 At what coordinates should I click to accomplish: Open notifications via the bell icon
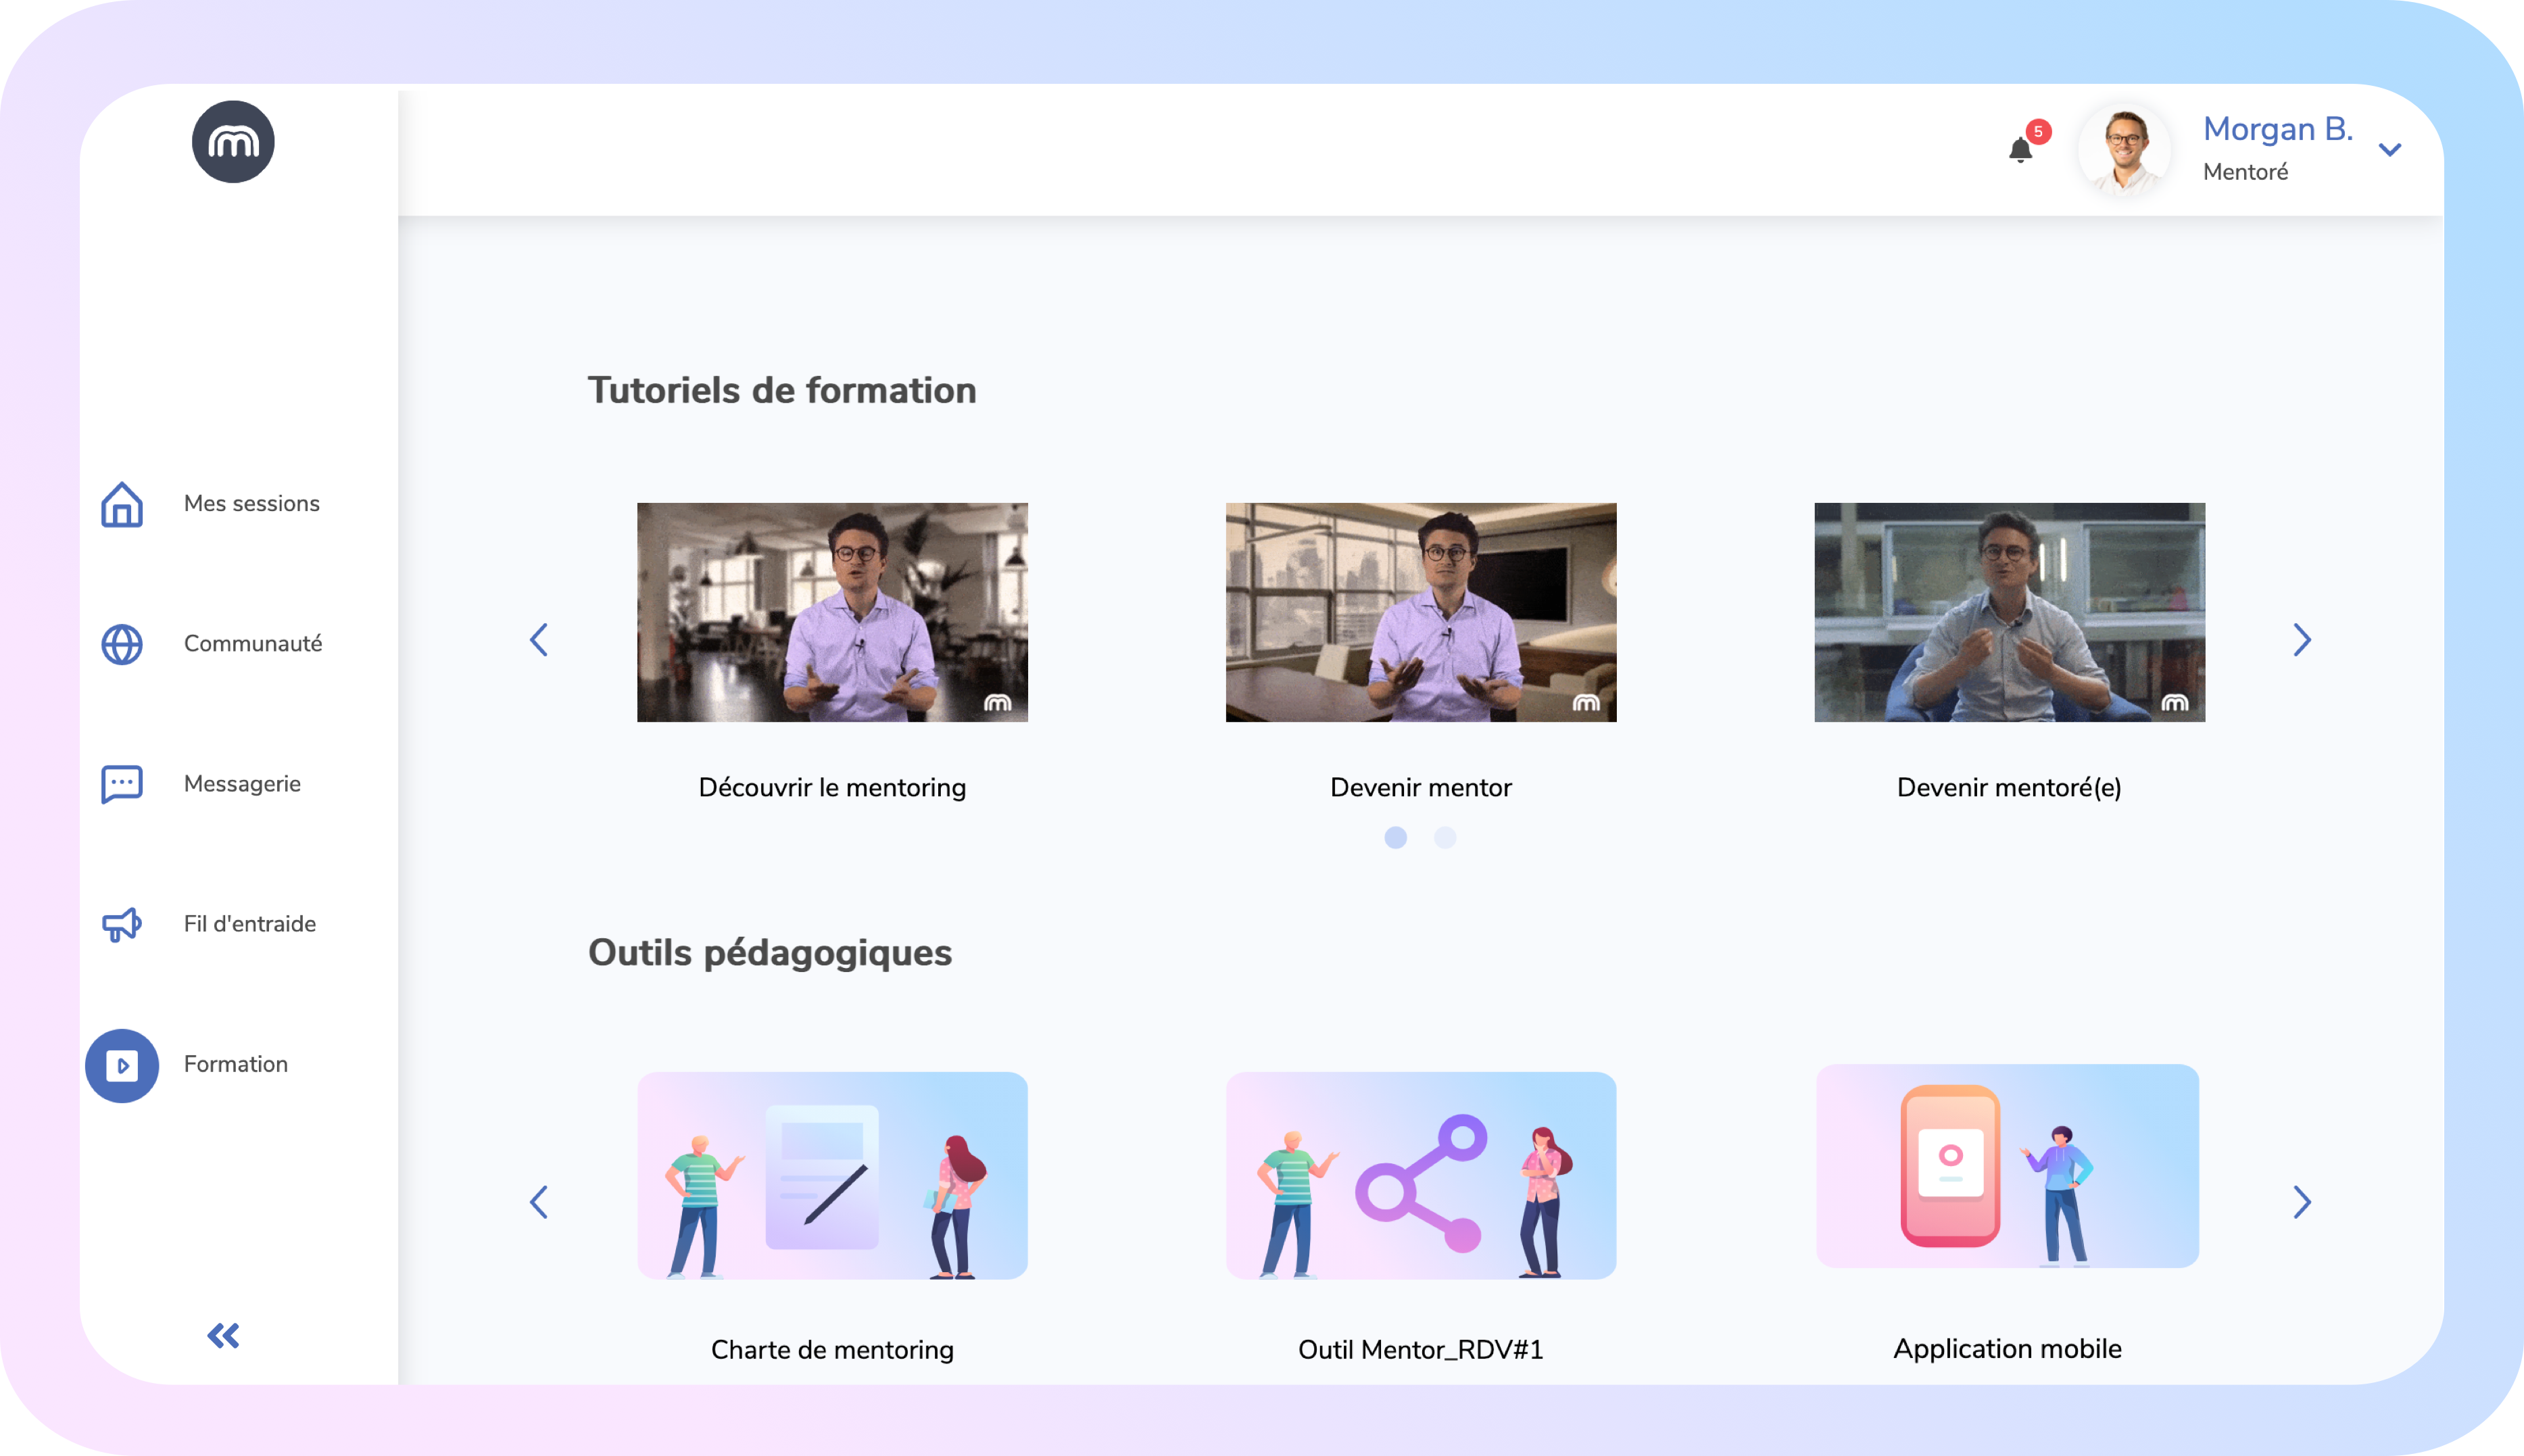coord(2020,150)
